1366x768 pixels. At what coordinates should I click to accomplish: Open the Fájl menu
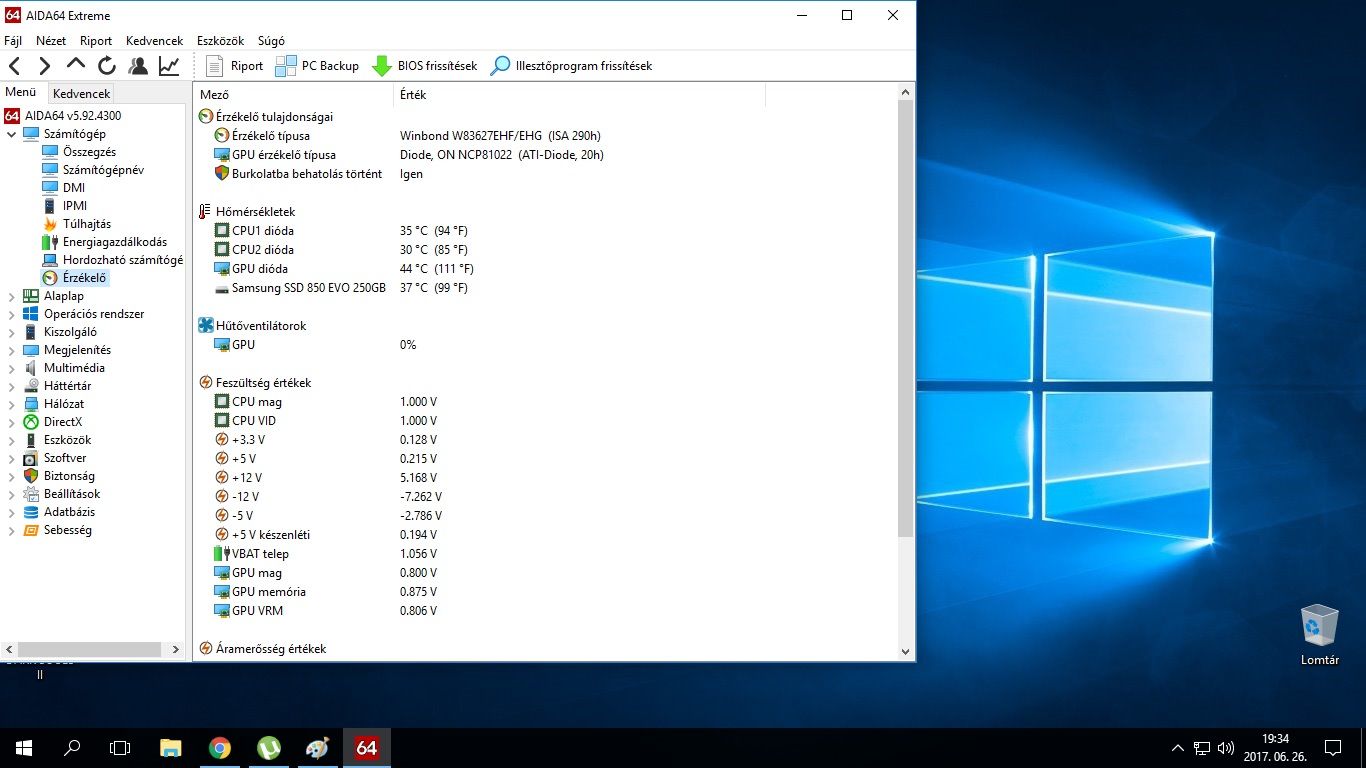pyautogui.click(x=13, y=41)
